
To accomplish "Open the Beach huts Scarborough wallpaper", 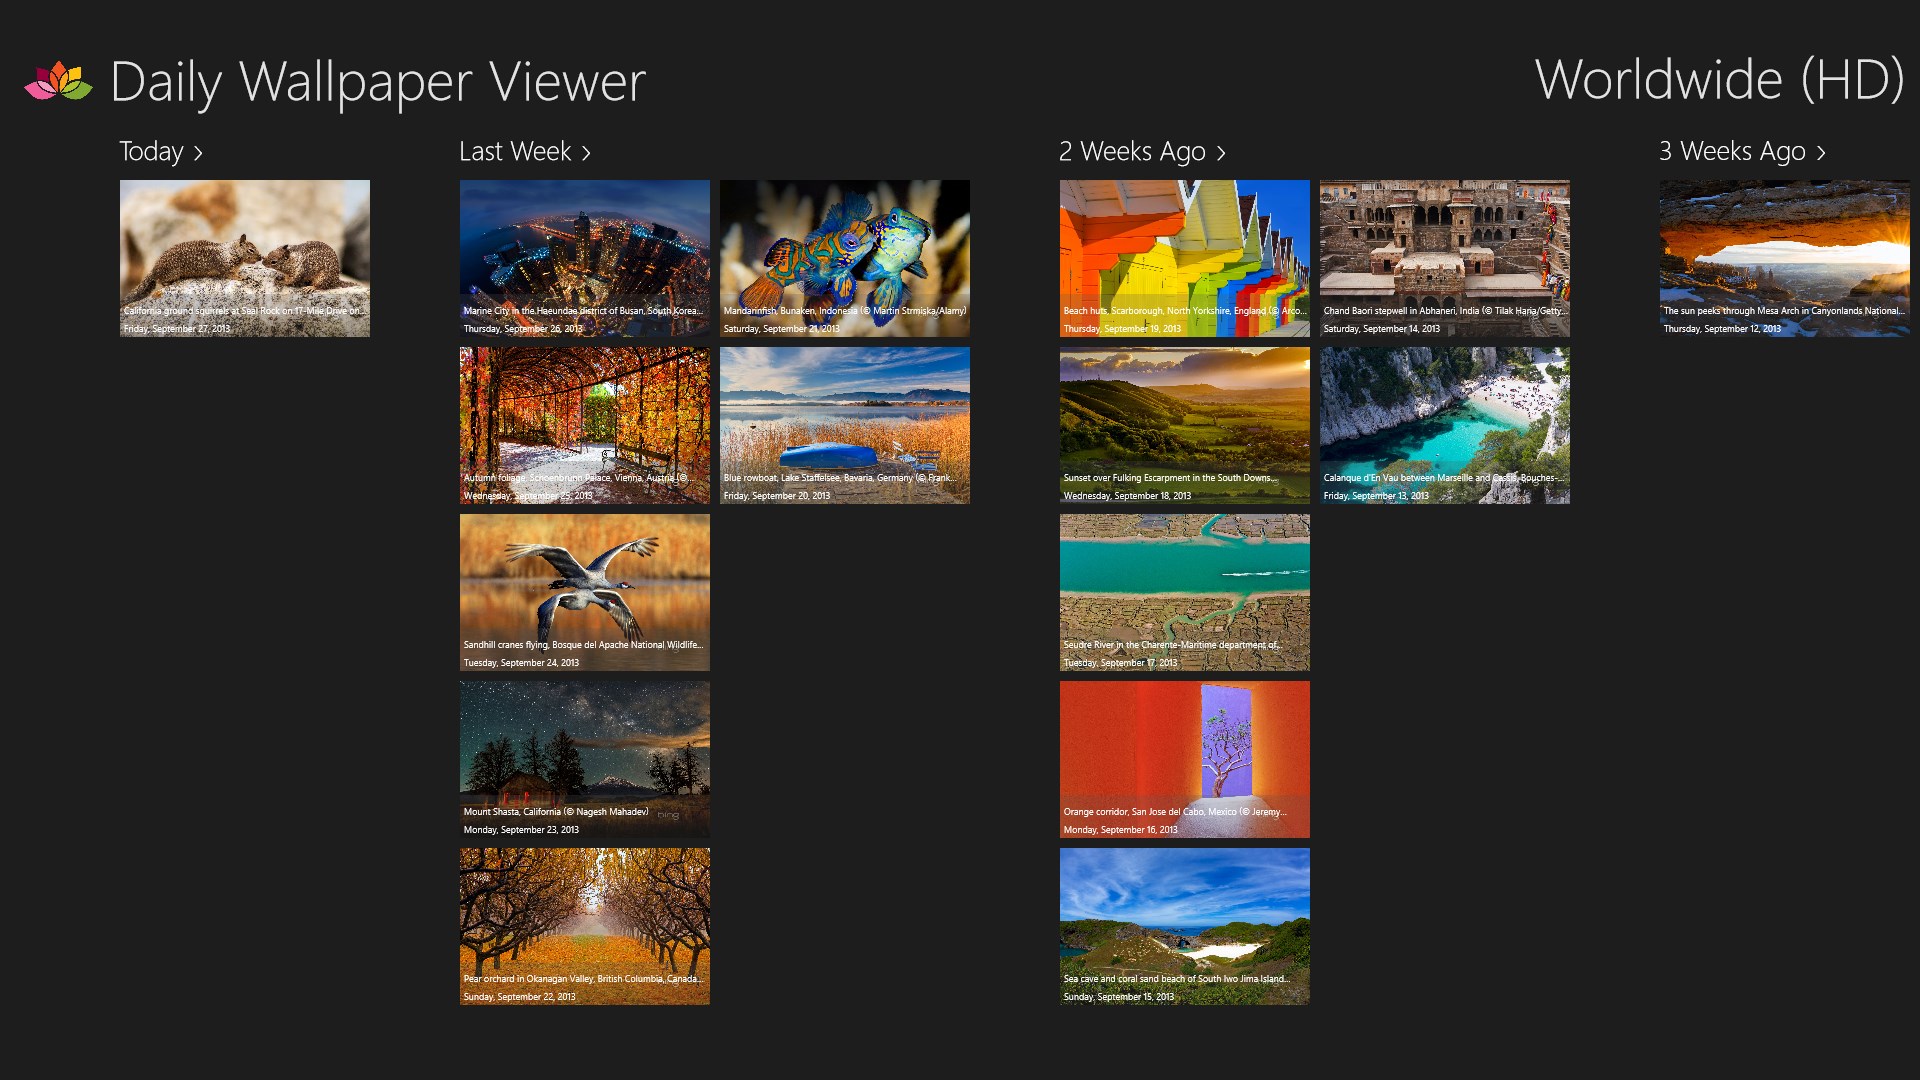I will tap(1185, 258).
